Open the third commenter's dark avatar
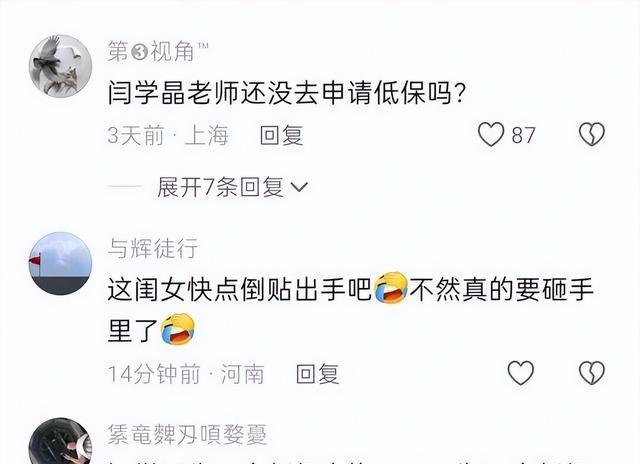The height and width of the screenshot is (464, 640). 60,441
